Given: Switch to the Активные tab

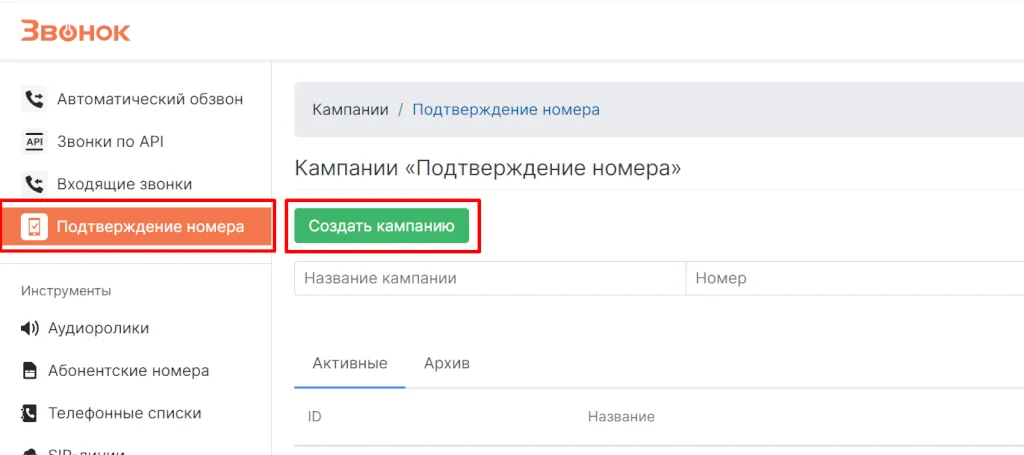Looking at the screenshot, I should (350, 363).
